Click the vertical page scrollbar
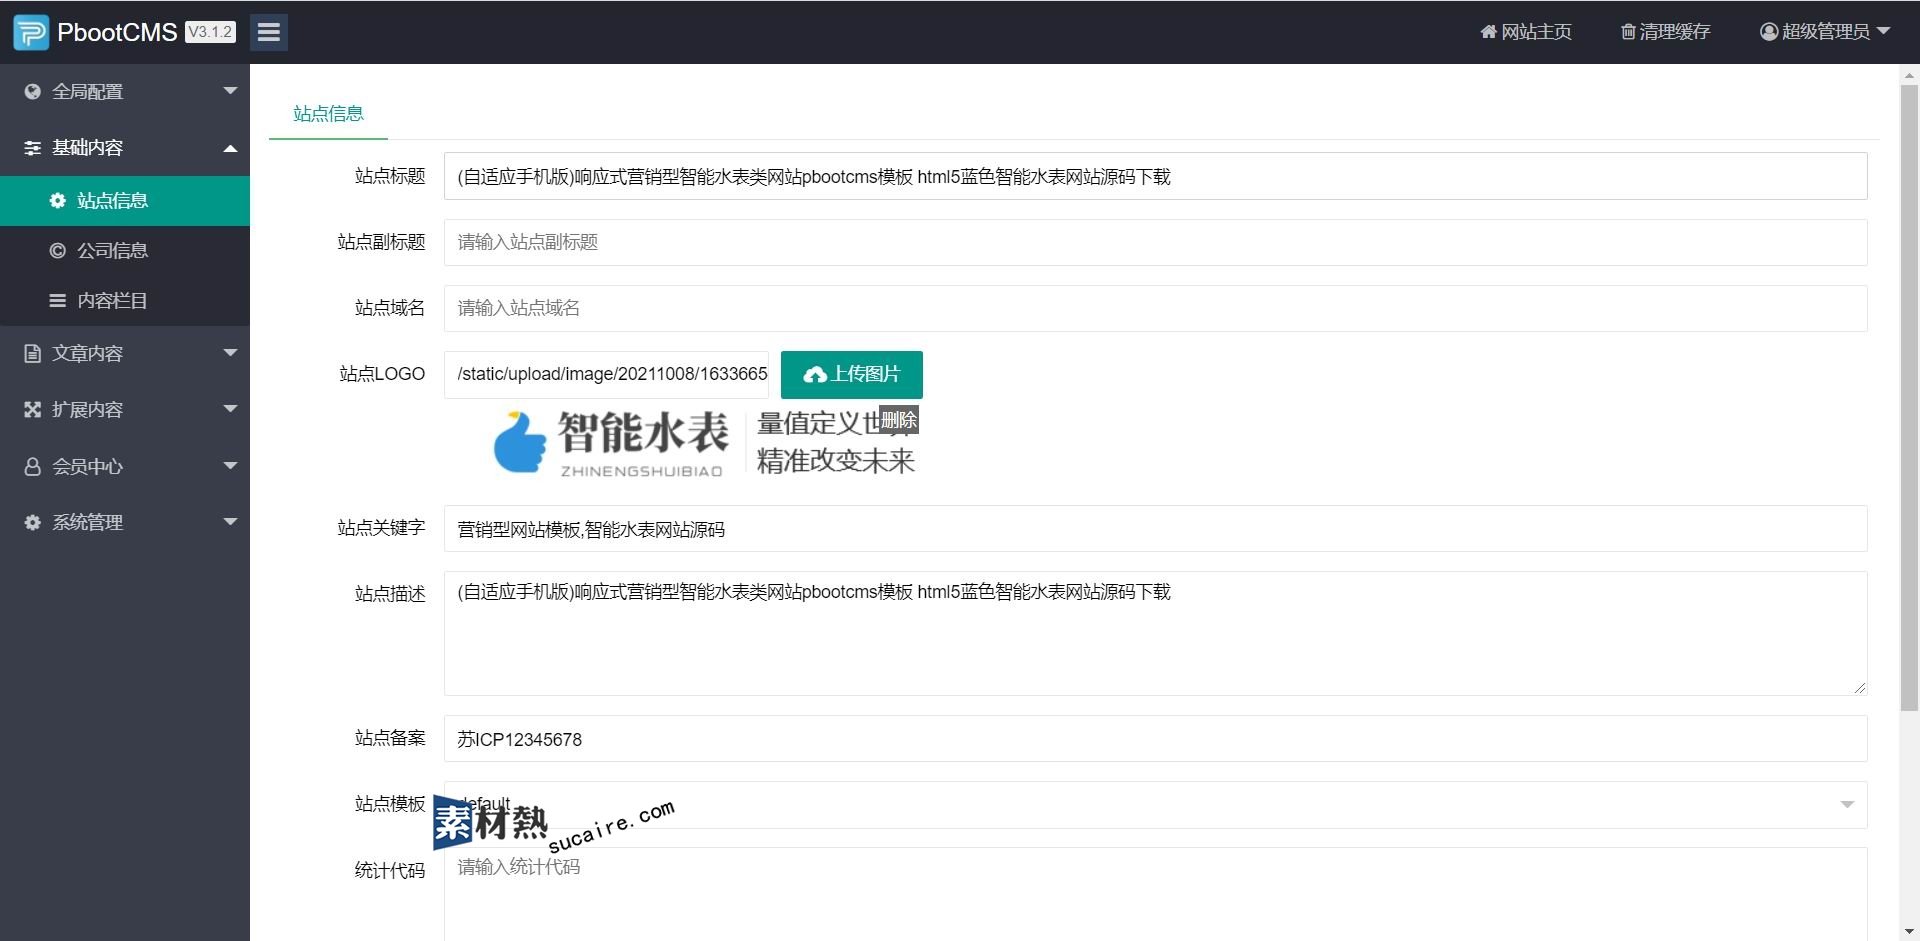The image size is (1920, 941). pyautogui.click(x=1908, y=400)
